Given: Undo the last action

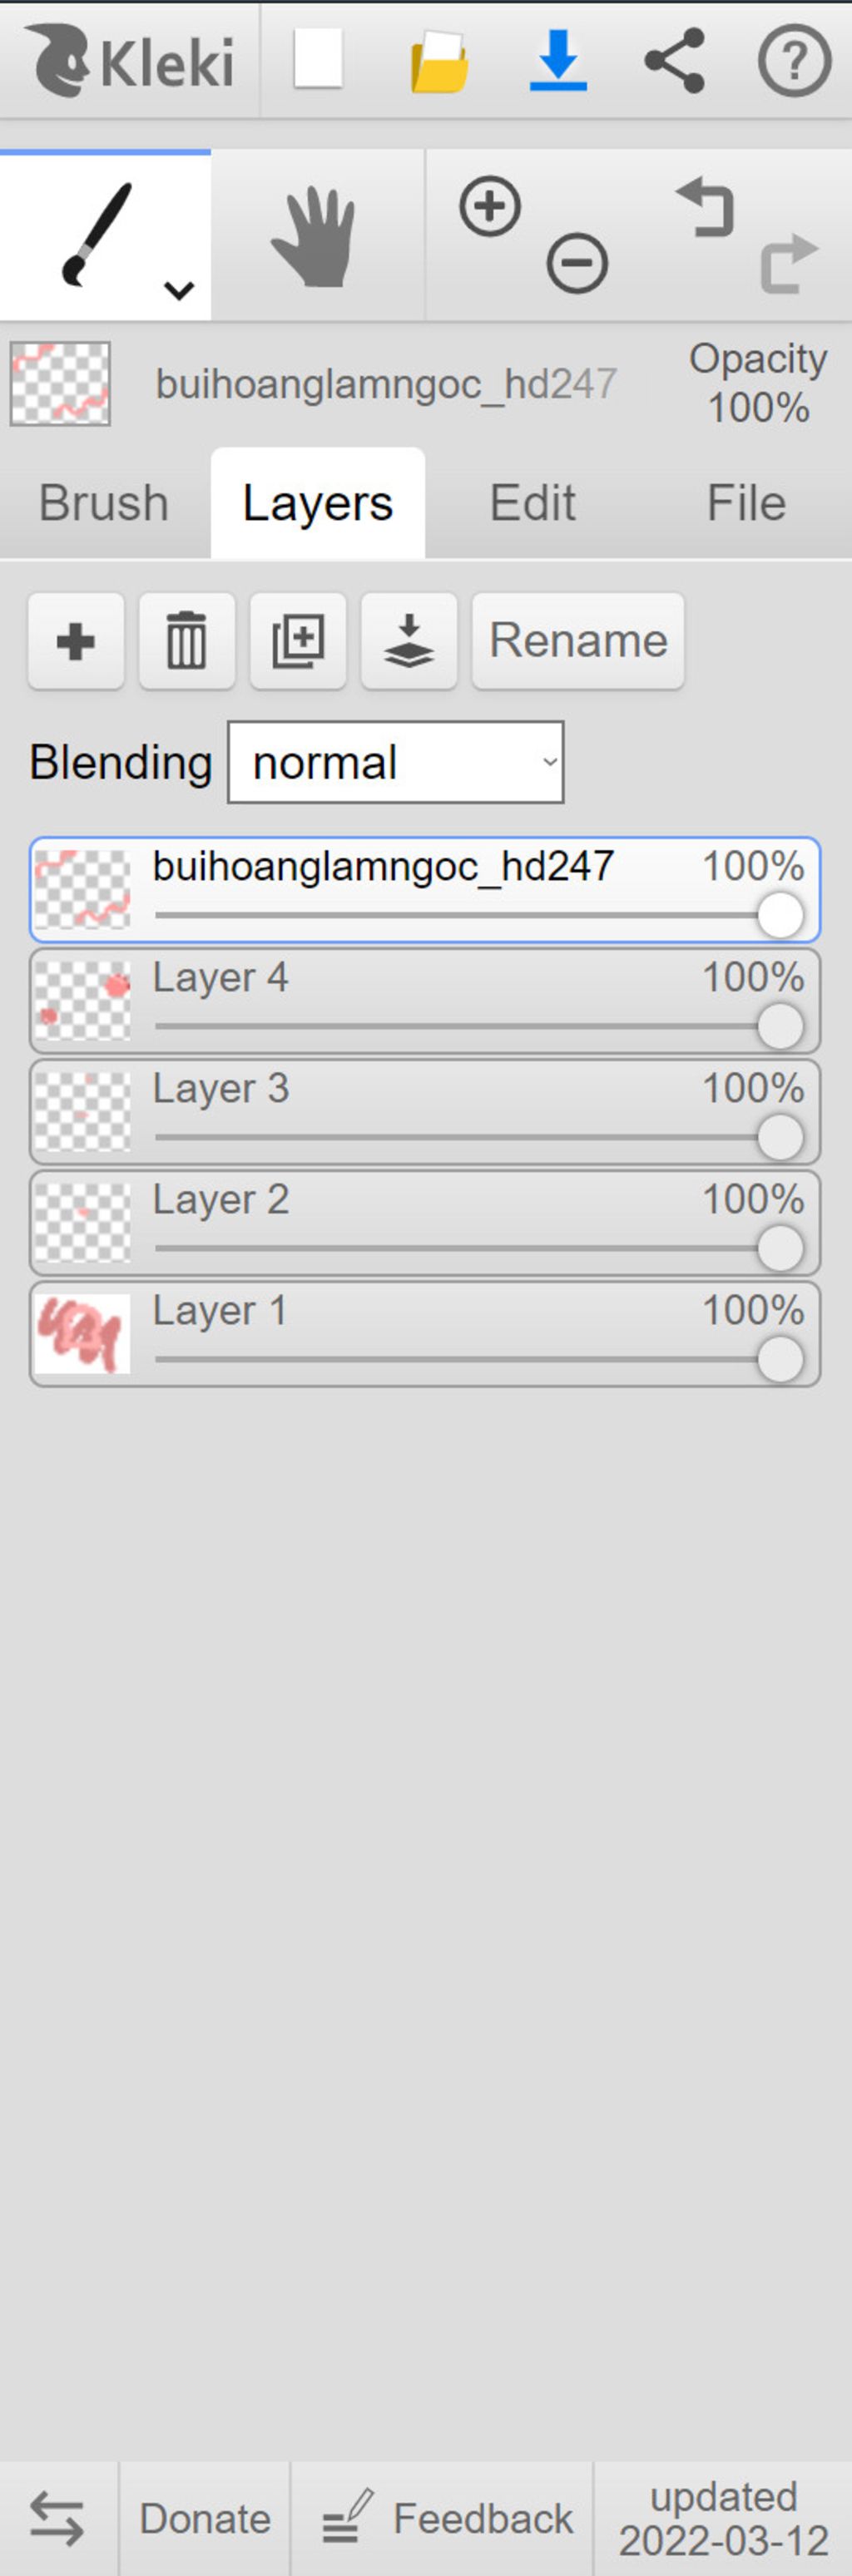Looking at the screenshot, I should (x=705, y=207).
